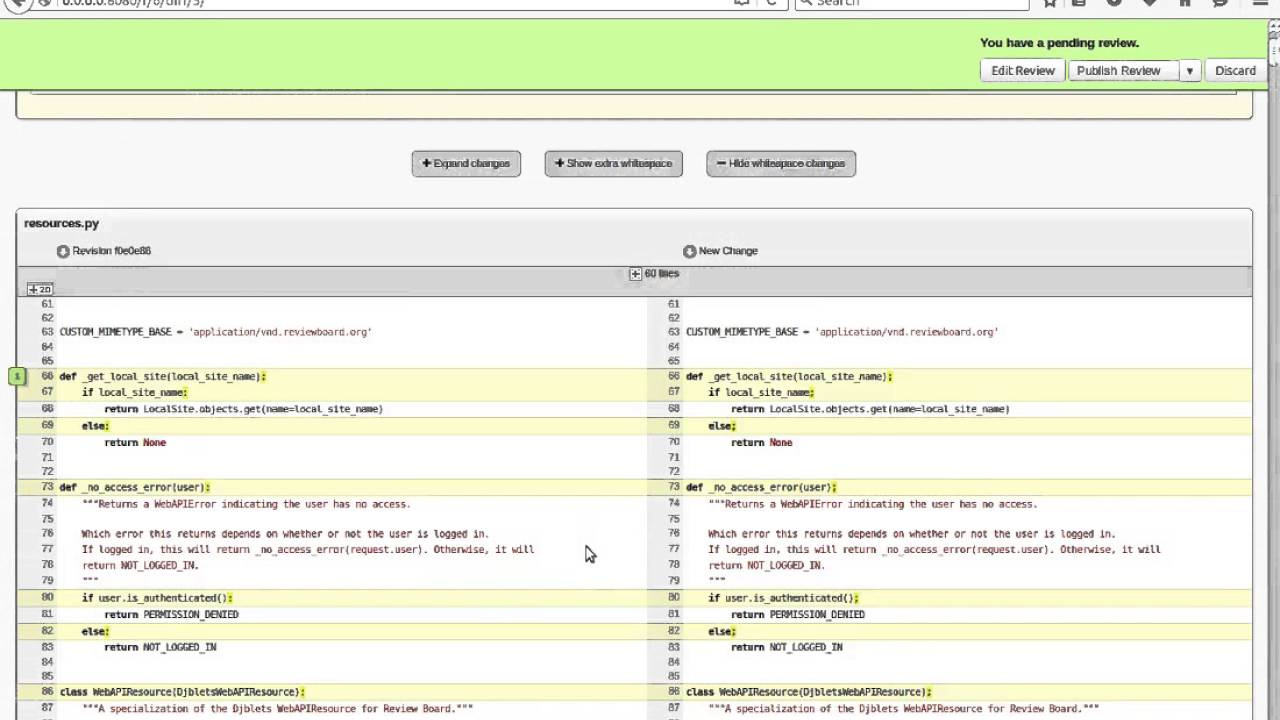Open the green comment flag on line 66
Screen dimensions: 1280x720
[18, 376]
